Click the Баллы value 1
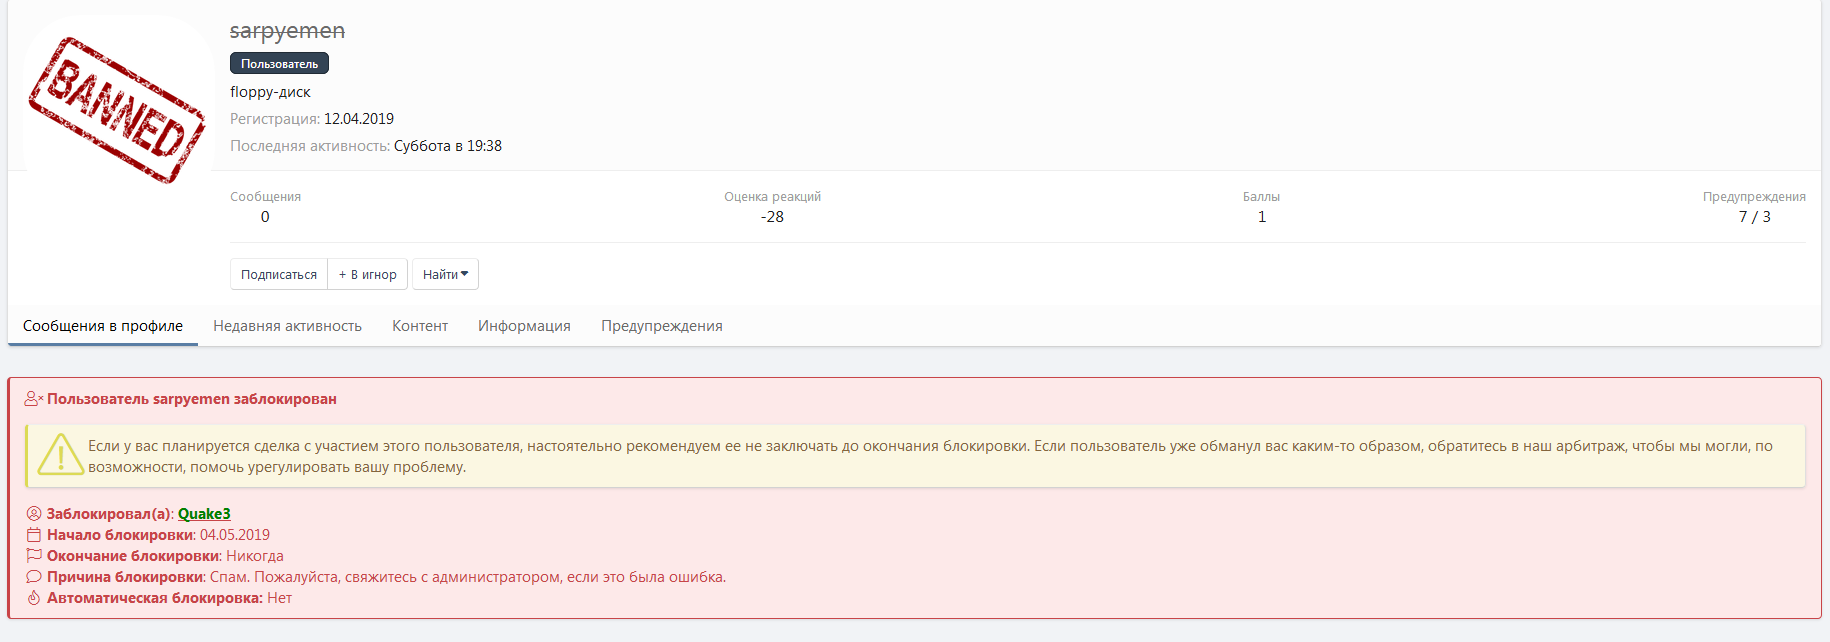1830x642 pixels. tap(1262, 217)
